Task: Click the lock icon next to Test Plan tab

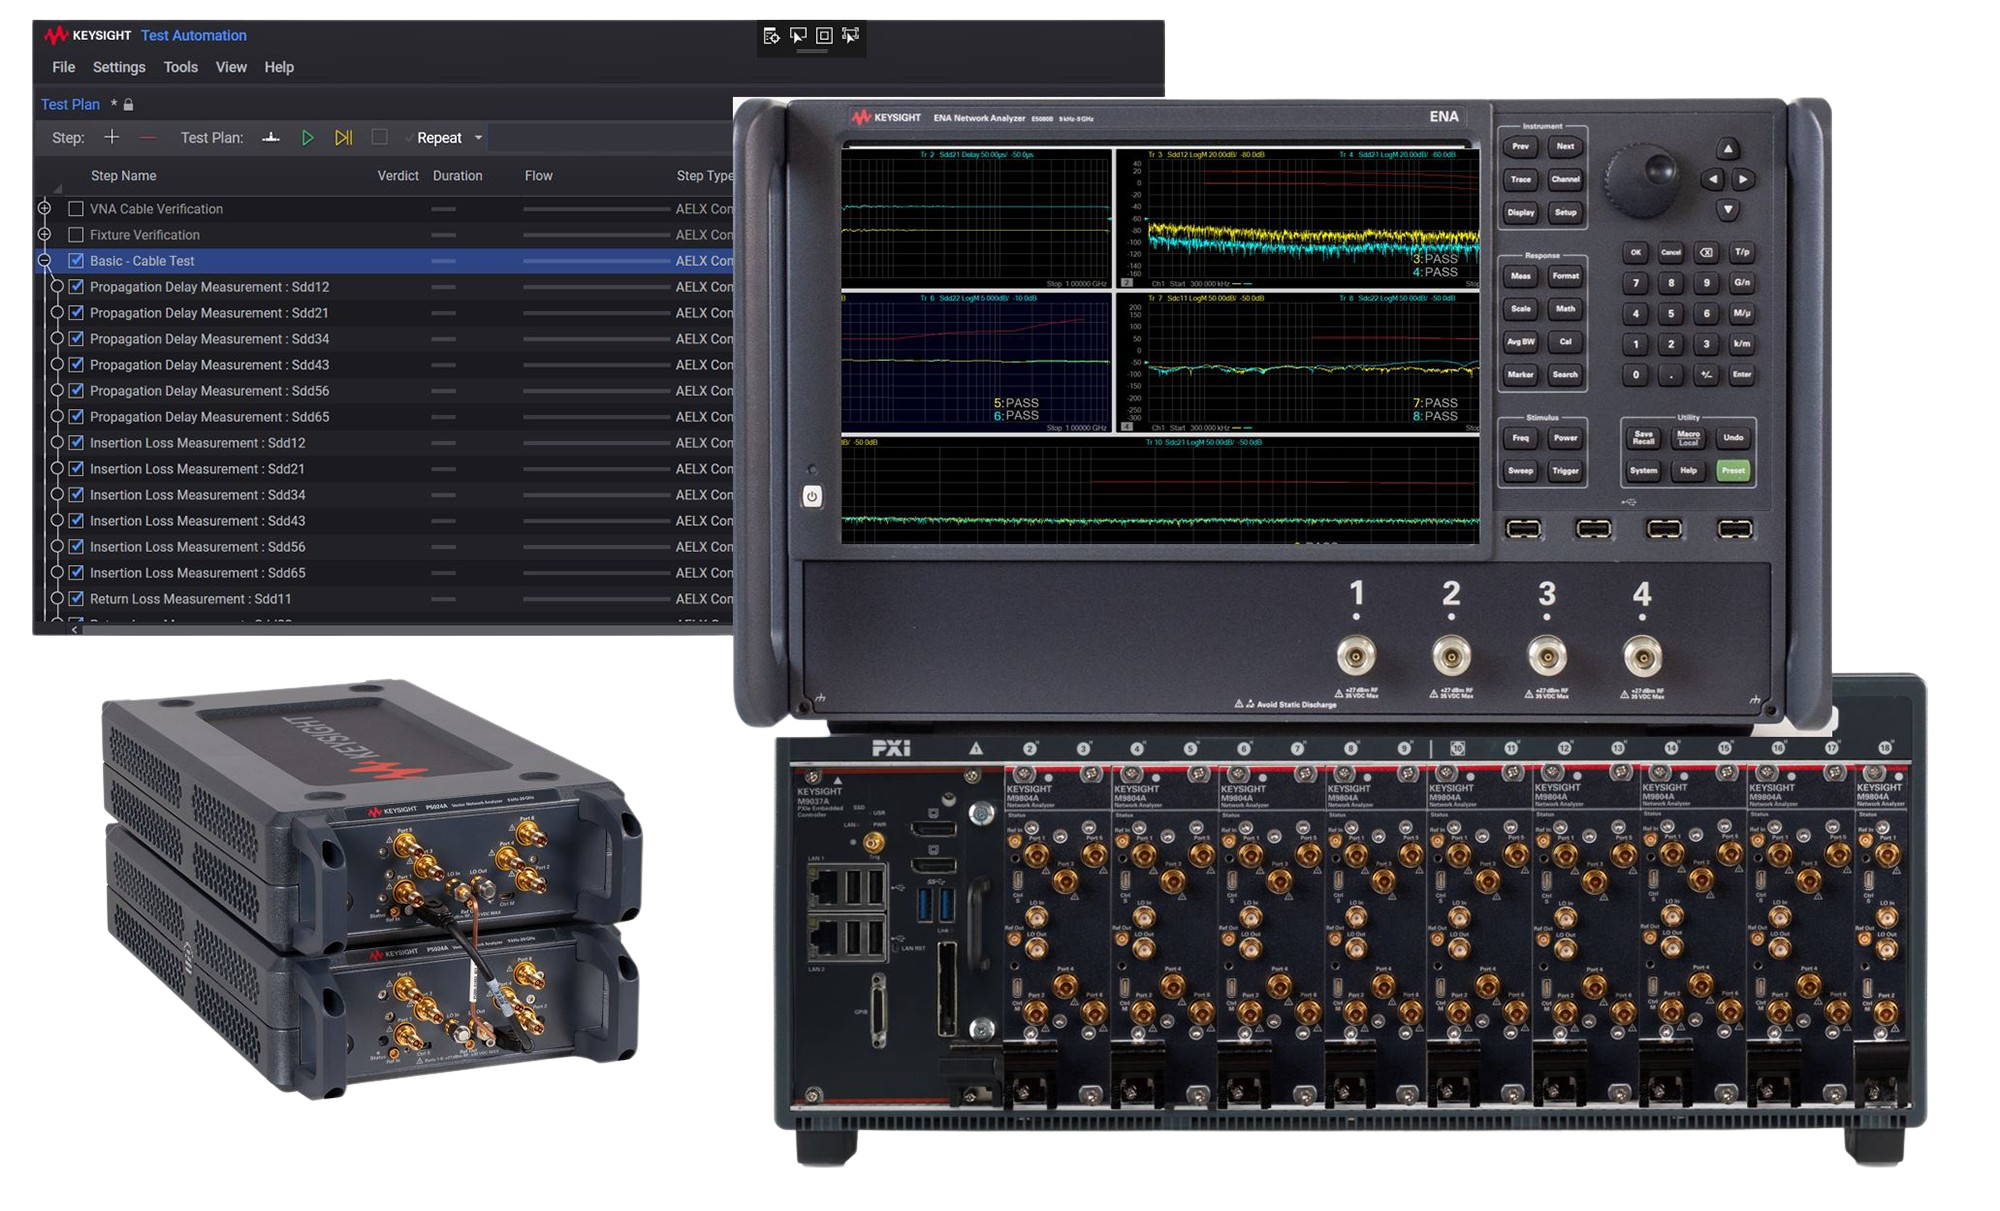Action: [128, 104]
